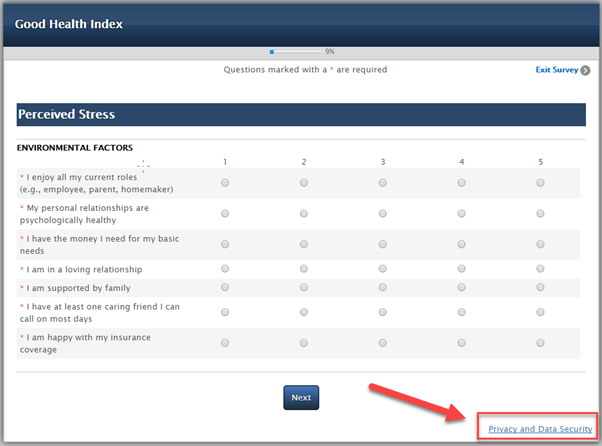The height and width of the screenshot is (446, 602).
Task: Pick 3 for one caring friend statement
Action: point(383,312)
